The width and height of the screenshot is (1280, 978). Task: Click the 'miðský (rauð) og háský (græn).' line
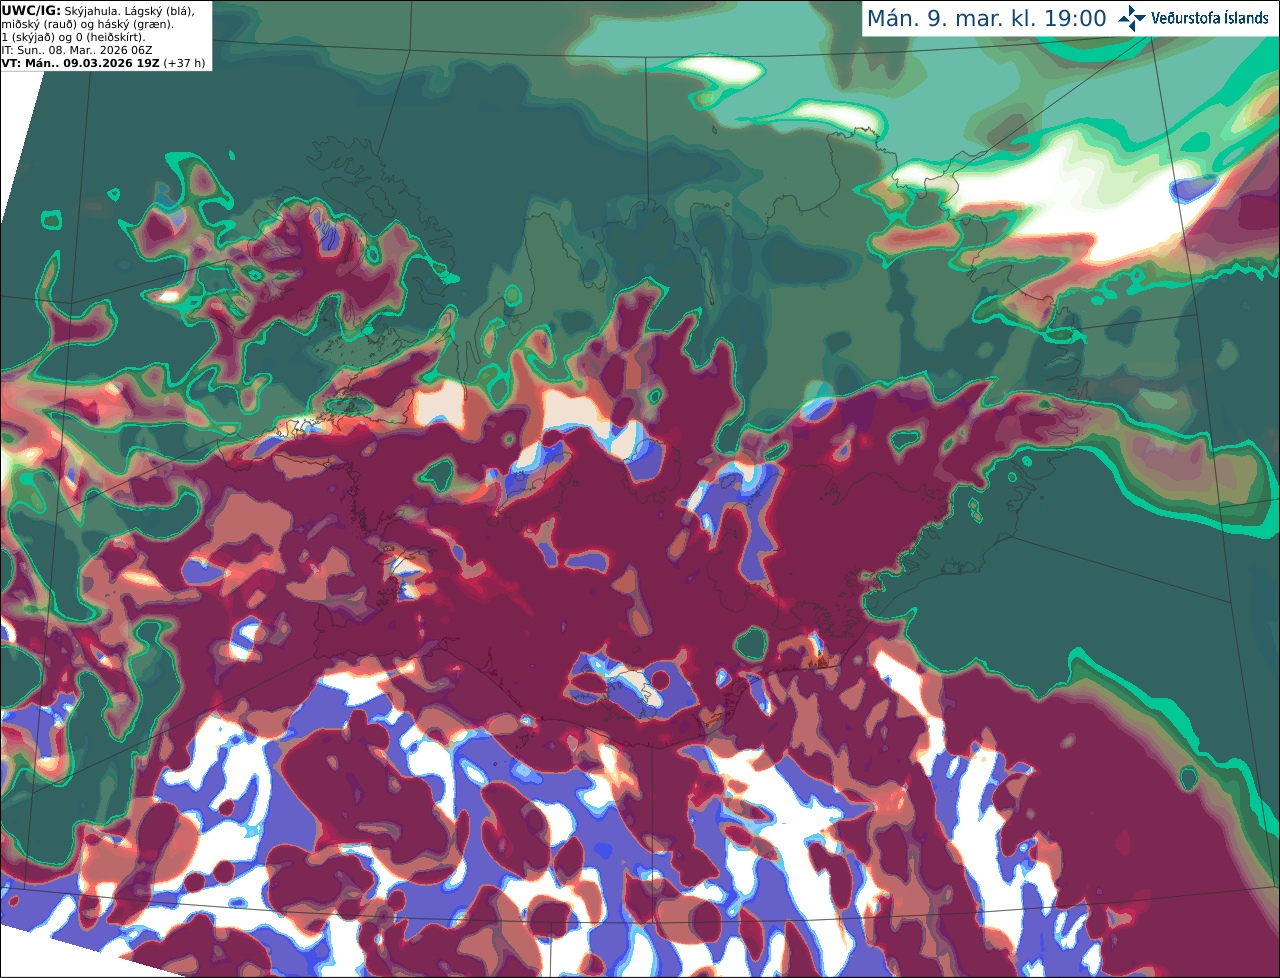pyautogui.click(x=88, y=24)
